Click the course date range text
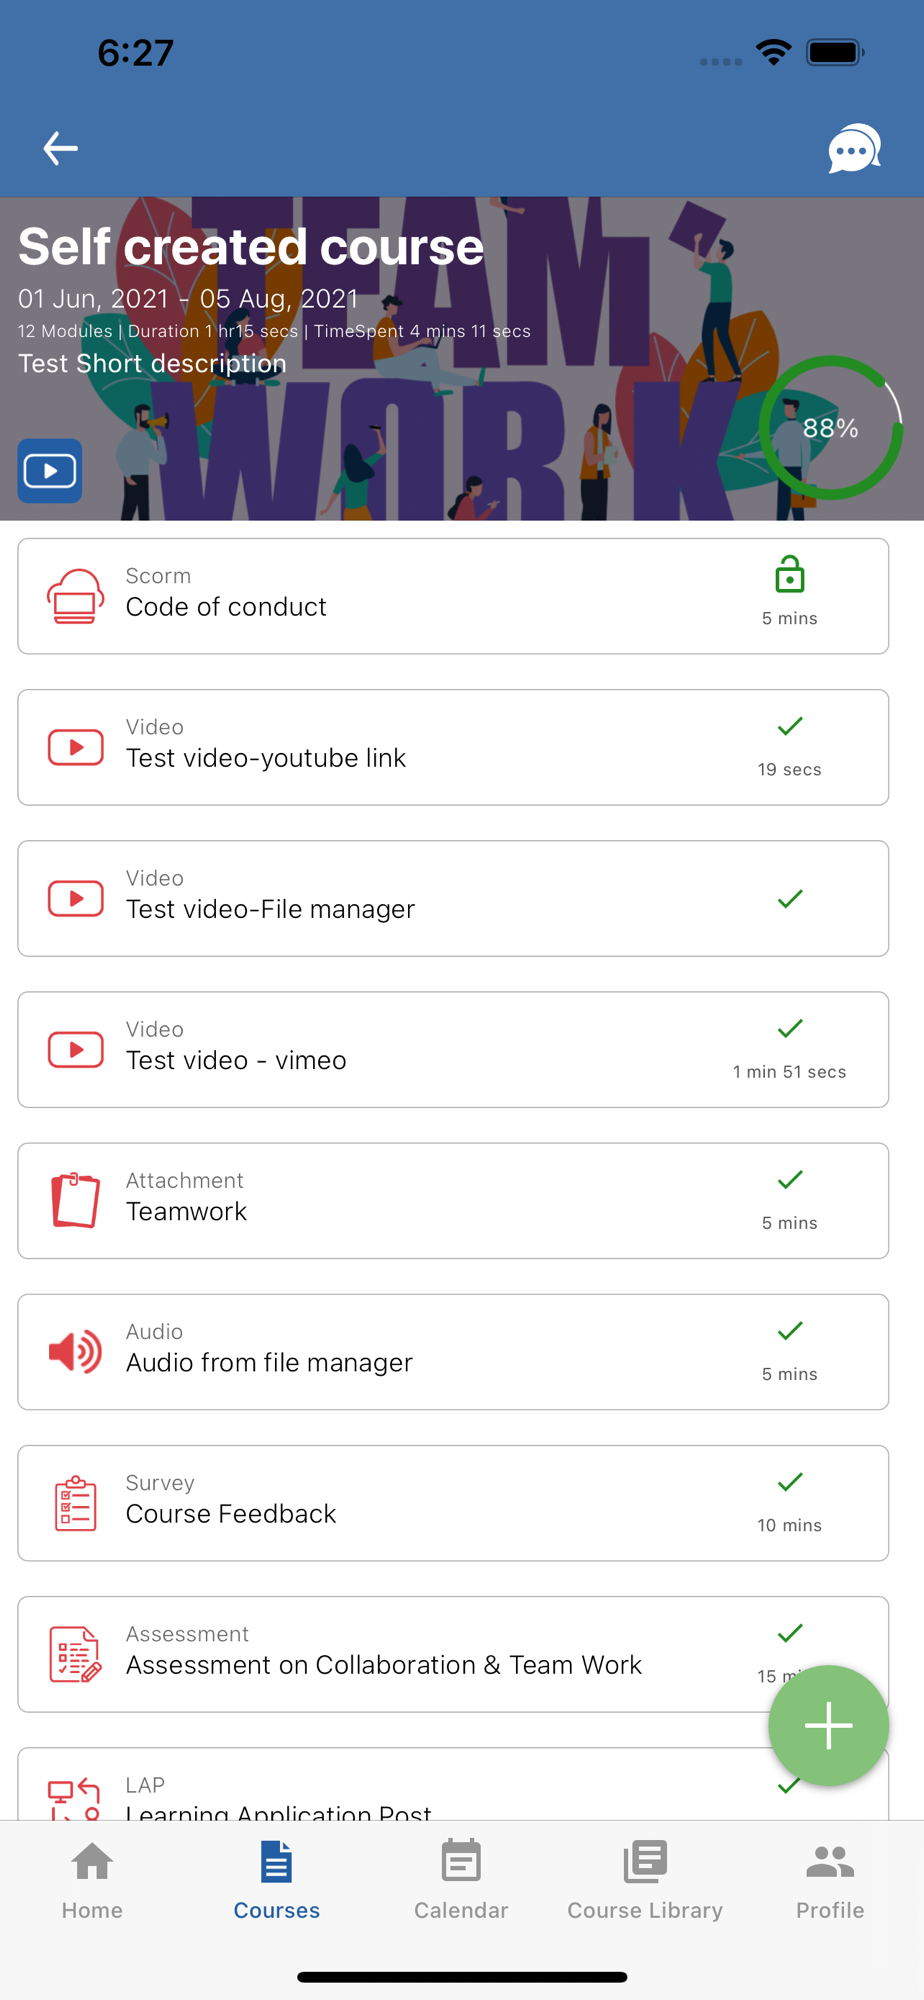The height and width of the screenshot is (2000, 924). [188, 298]
